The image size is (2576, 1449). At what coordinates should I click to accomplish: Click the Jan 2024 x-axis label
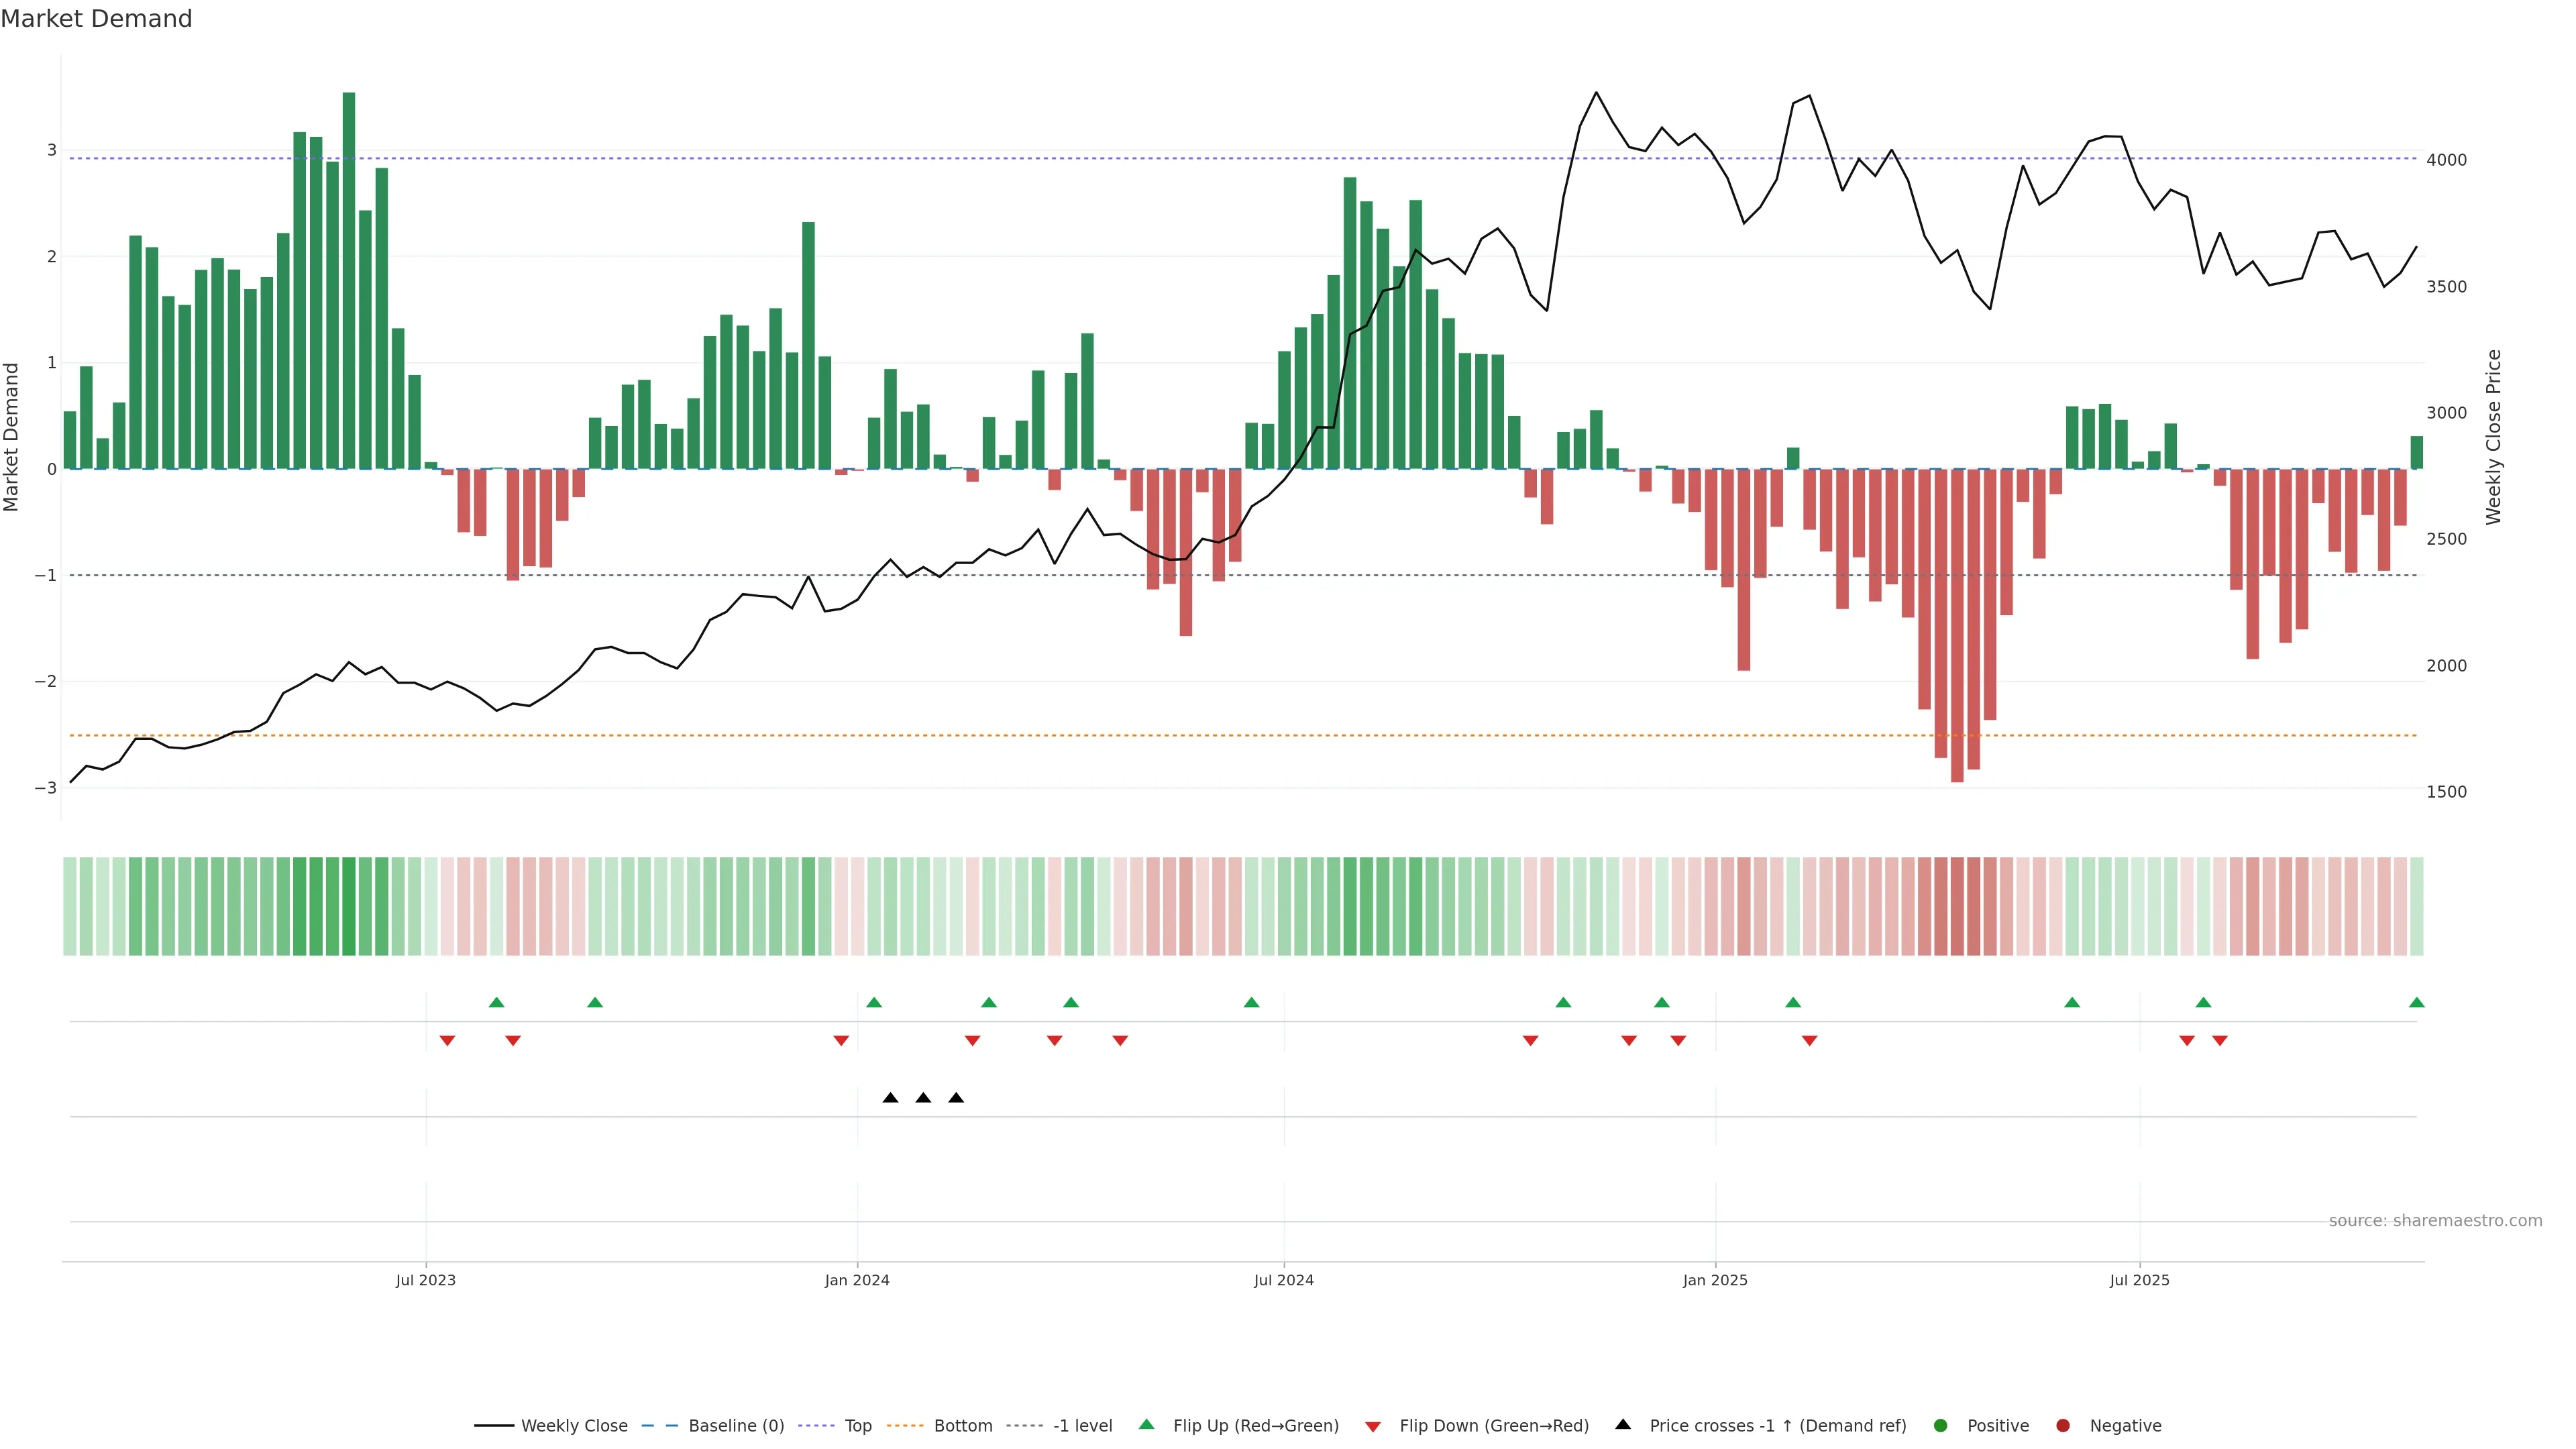(857, 1280)
